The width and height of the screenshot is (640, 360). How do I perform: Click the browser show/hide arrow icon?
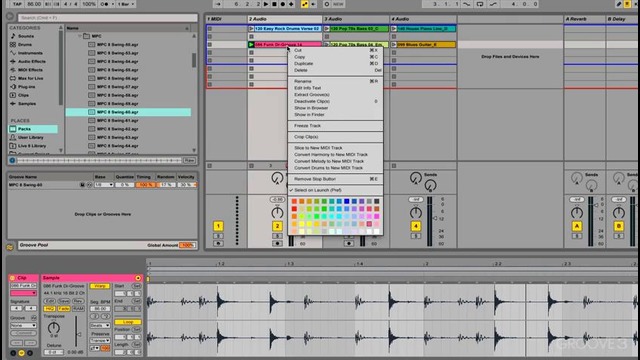click(10, 17)
